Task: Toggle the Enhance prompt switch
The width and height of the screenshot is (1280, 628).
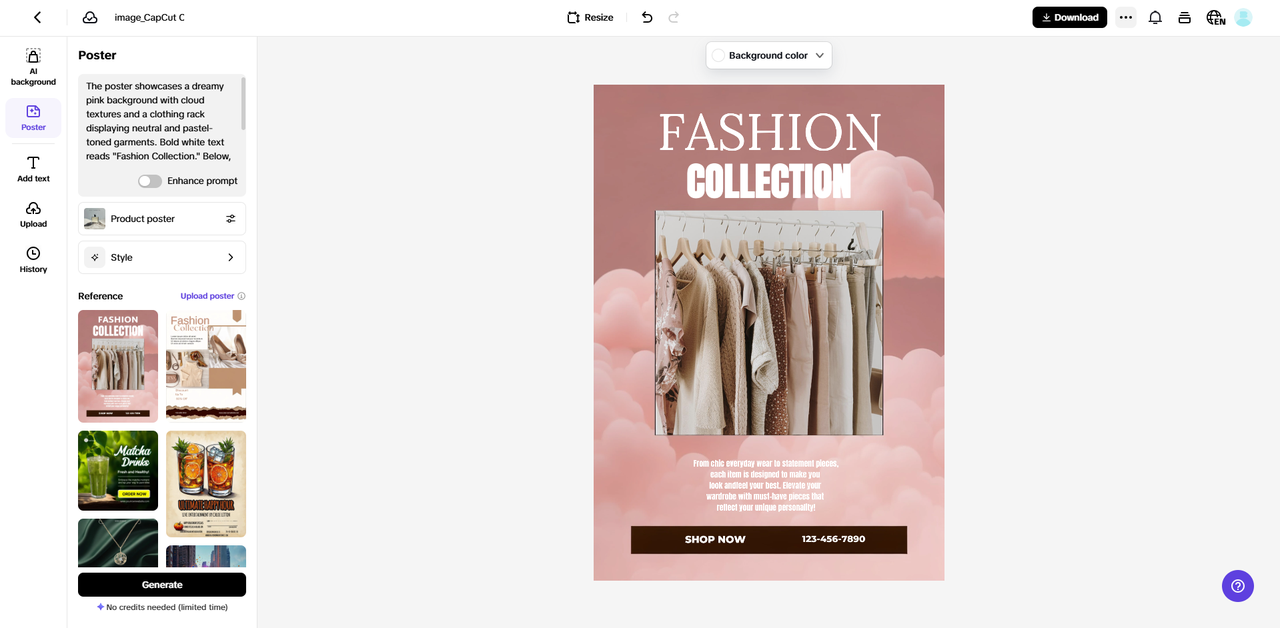Action: pos(150,181)
